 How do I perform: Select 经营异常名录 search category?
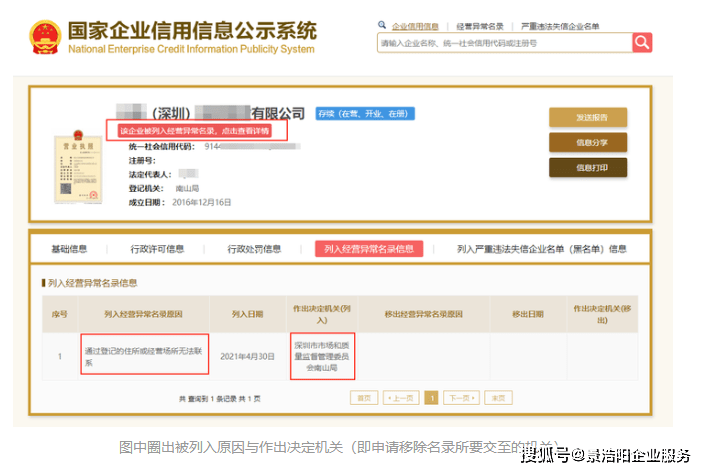click(479, 24)
